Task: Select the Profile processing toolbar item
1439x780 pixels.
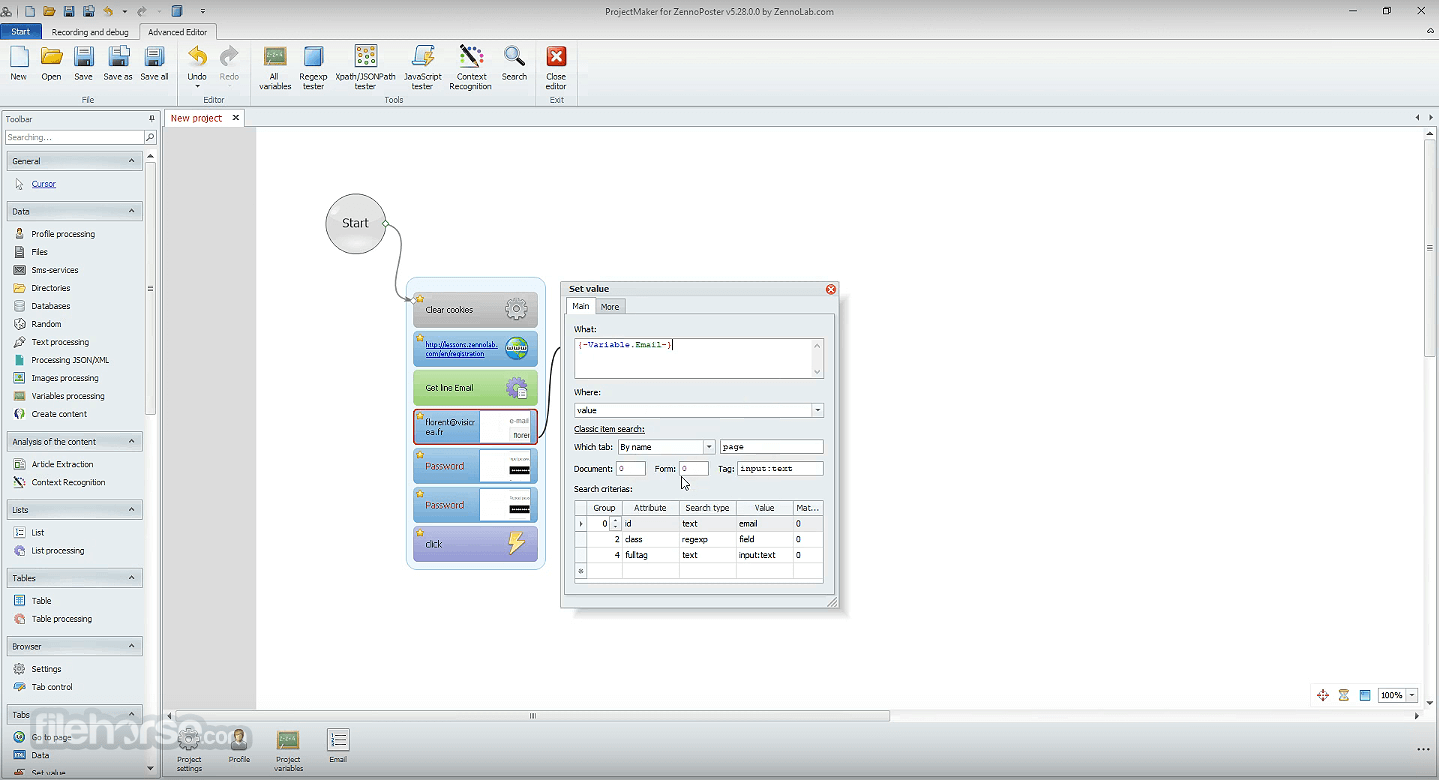Action: (x=63, y=234)
